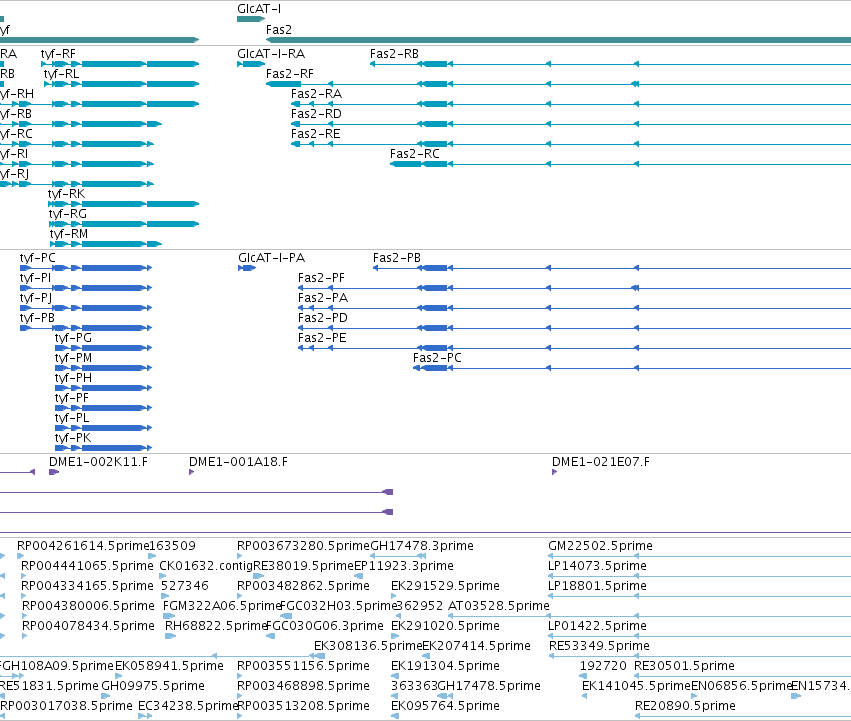Select GlcAT-I-PA protein label

(271, 258)
